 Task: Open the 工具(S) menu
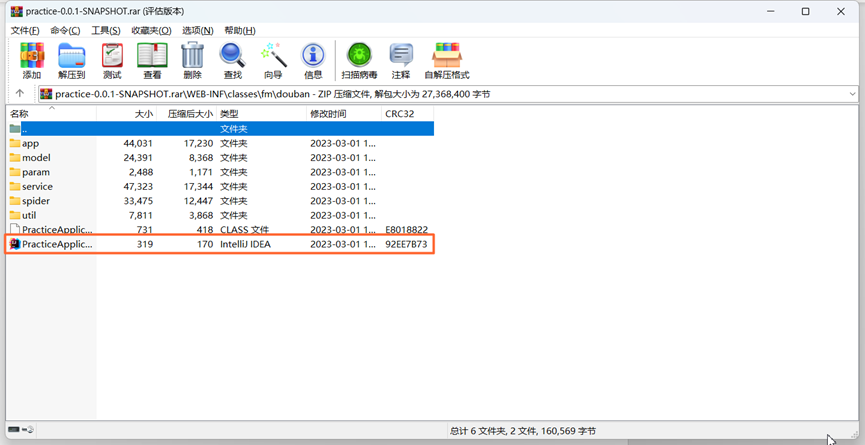tap(105, 31)
